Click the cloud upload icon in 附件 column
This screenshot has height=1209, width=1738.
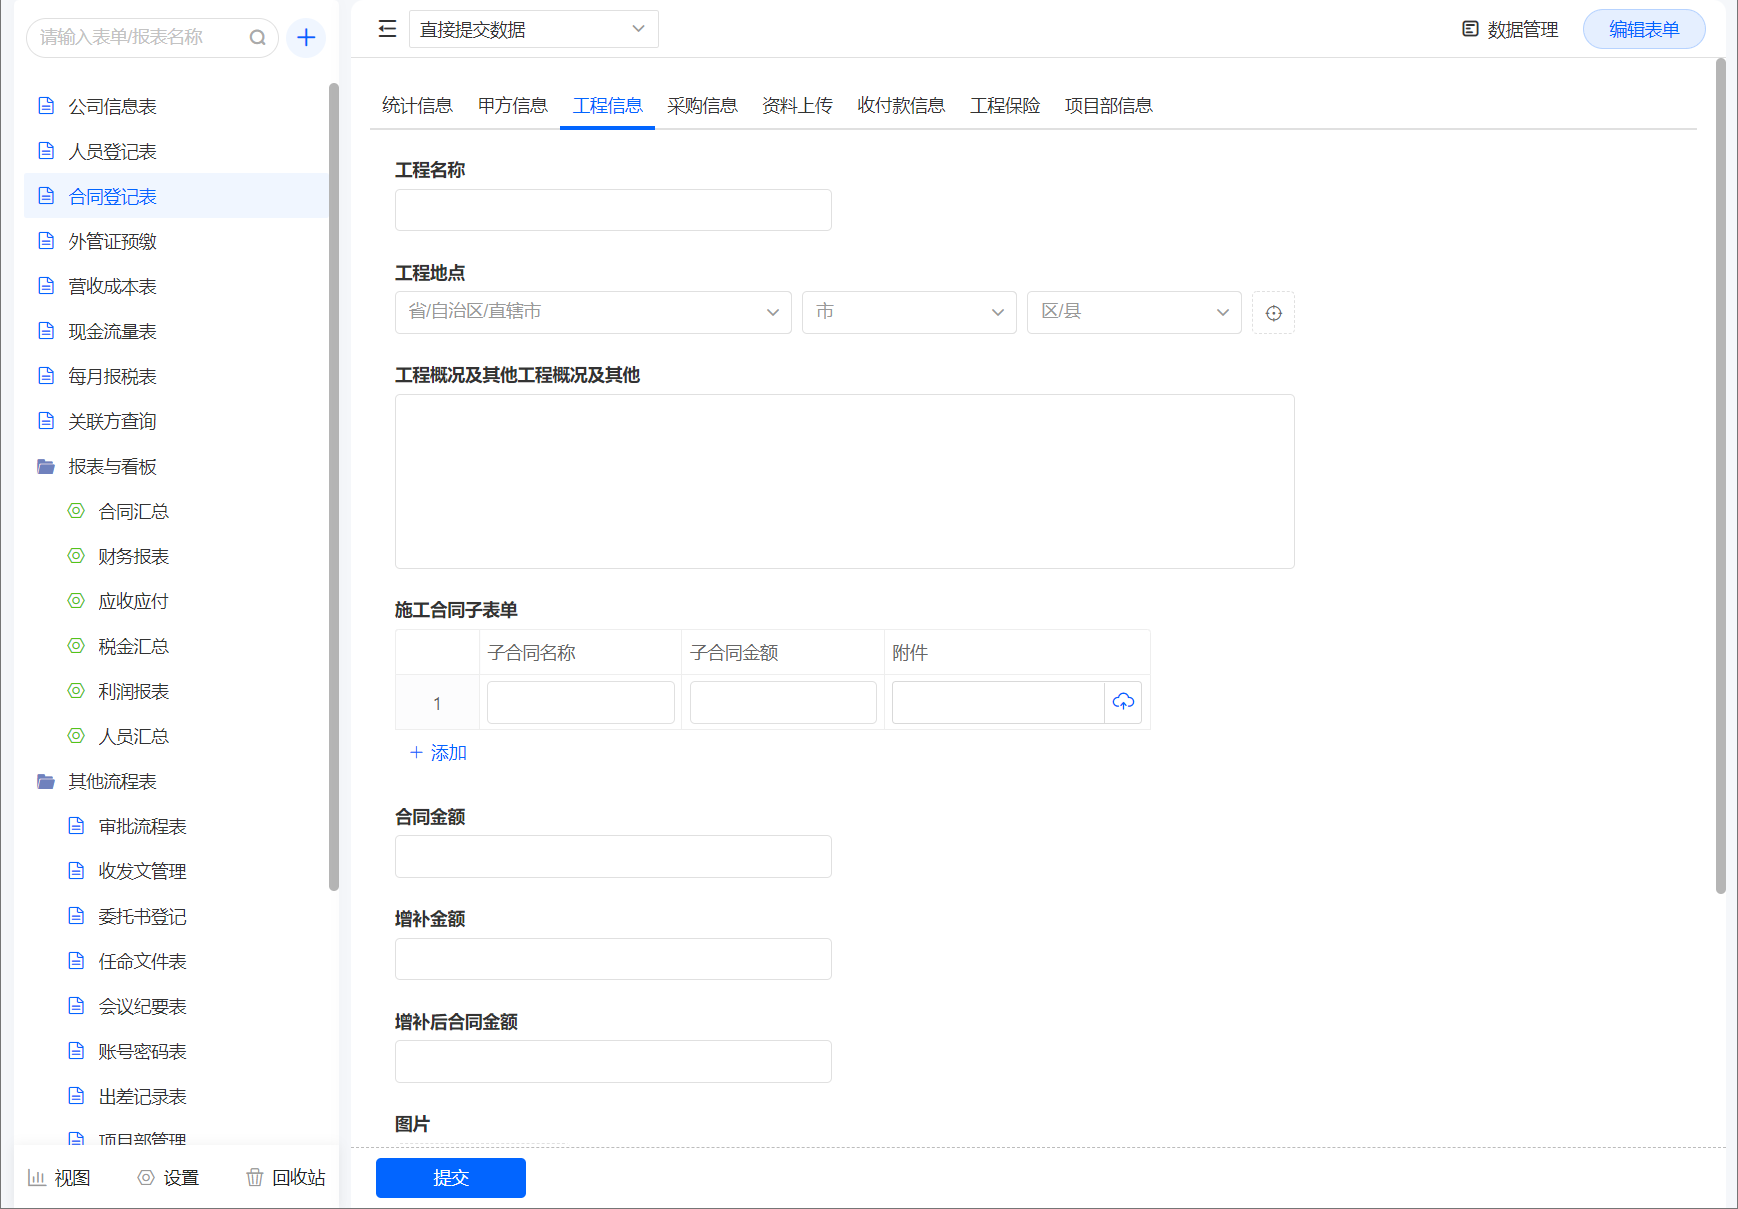point(1123,702)
